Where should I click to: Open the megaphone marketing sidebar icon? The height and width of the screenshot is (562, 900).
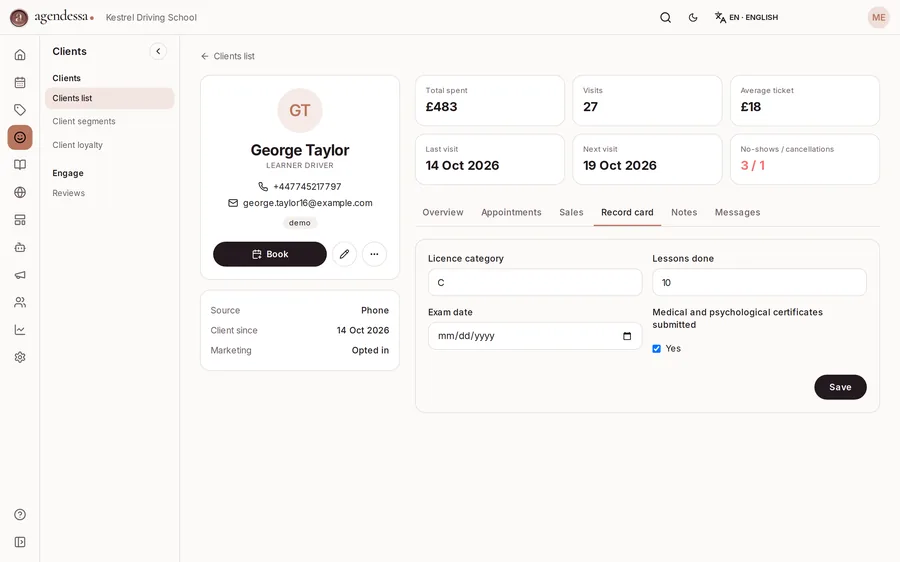(x=20, y=275)
